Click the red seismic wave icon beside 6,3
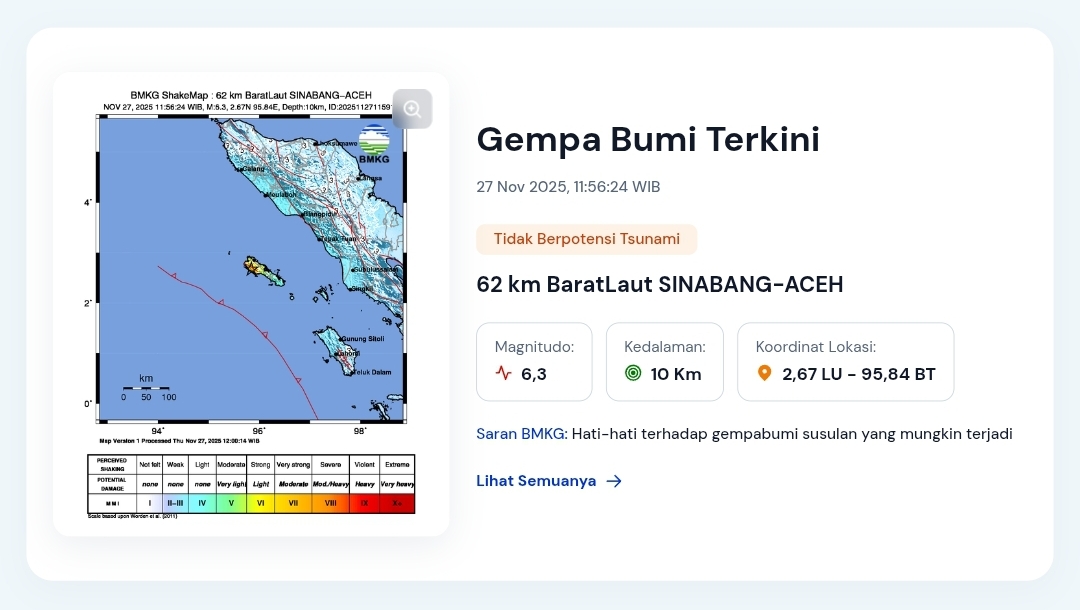 point(503,374)
